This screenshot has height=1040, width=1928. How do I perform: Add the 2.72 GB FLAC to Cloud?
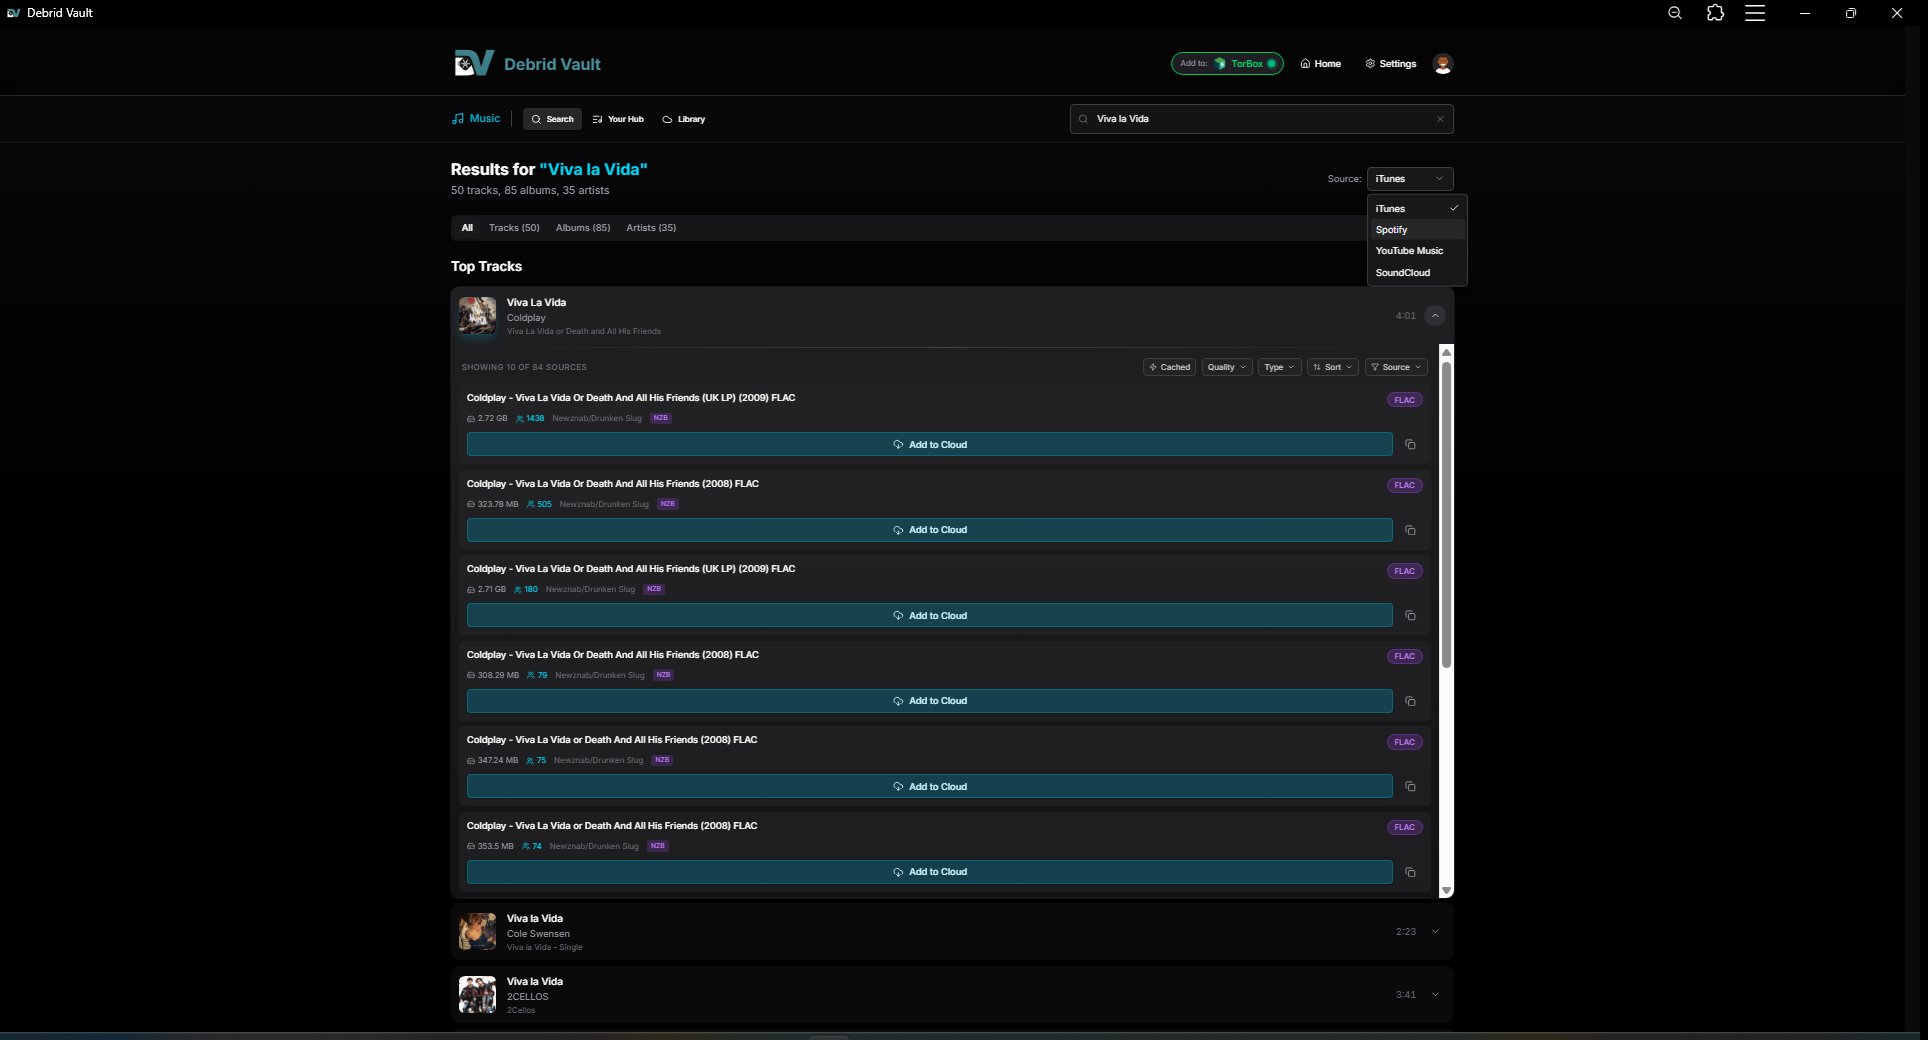[x=929, y=445]
